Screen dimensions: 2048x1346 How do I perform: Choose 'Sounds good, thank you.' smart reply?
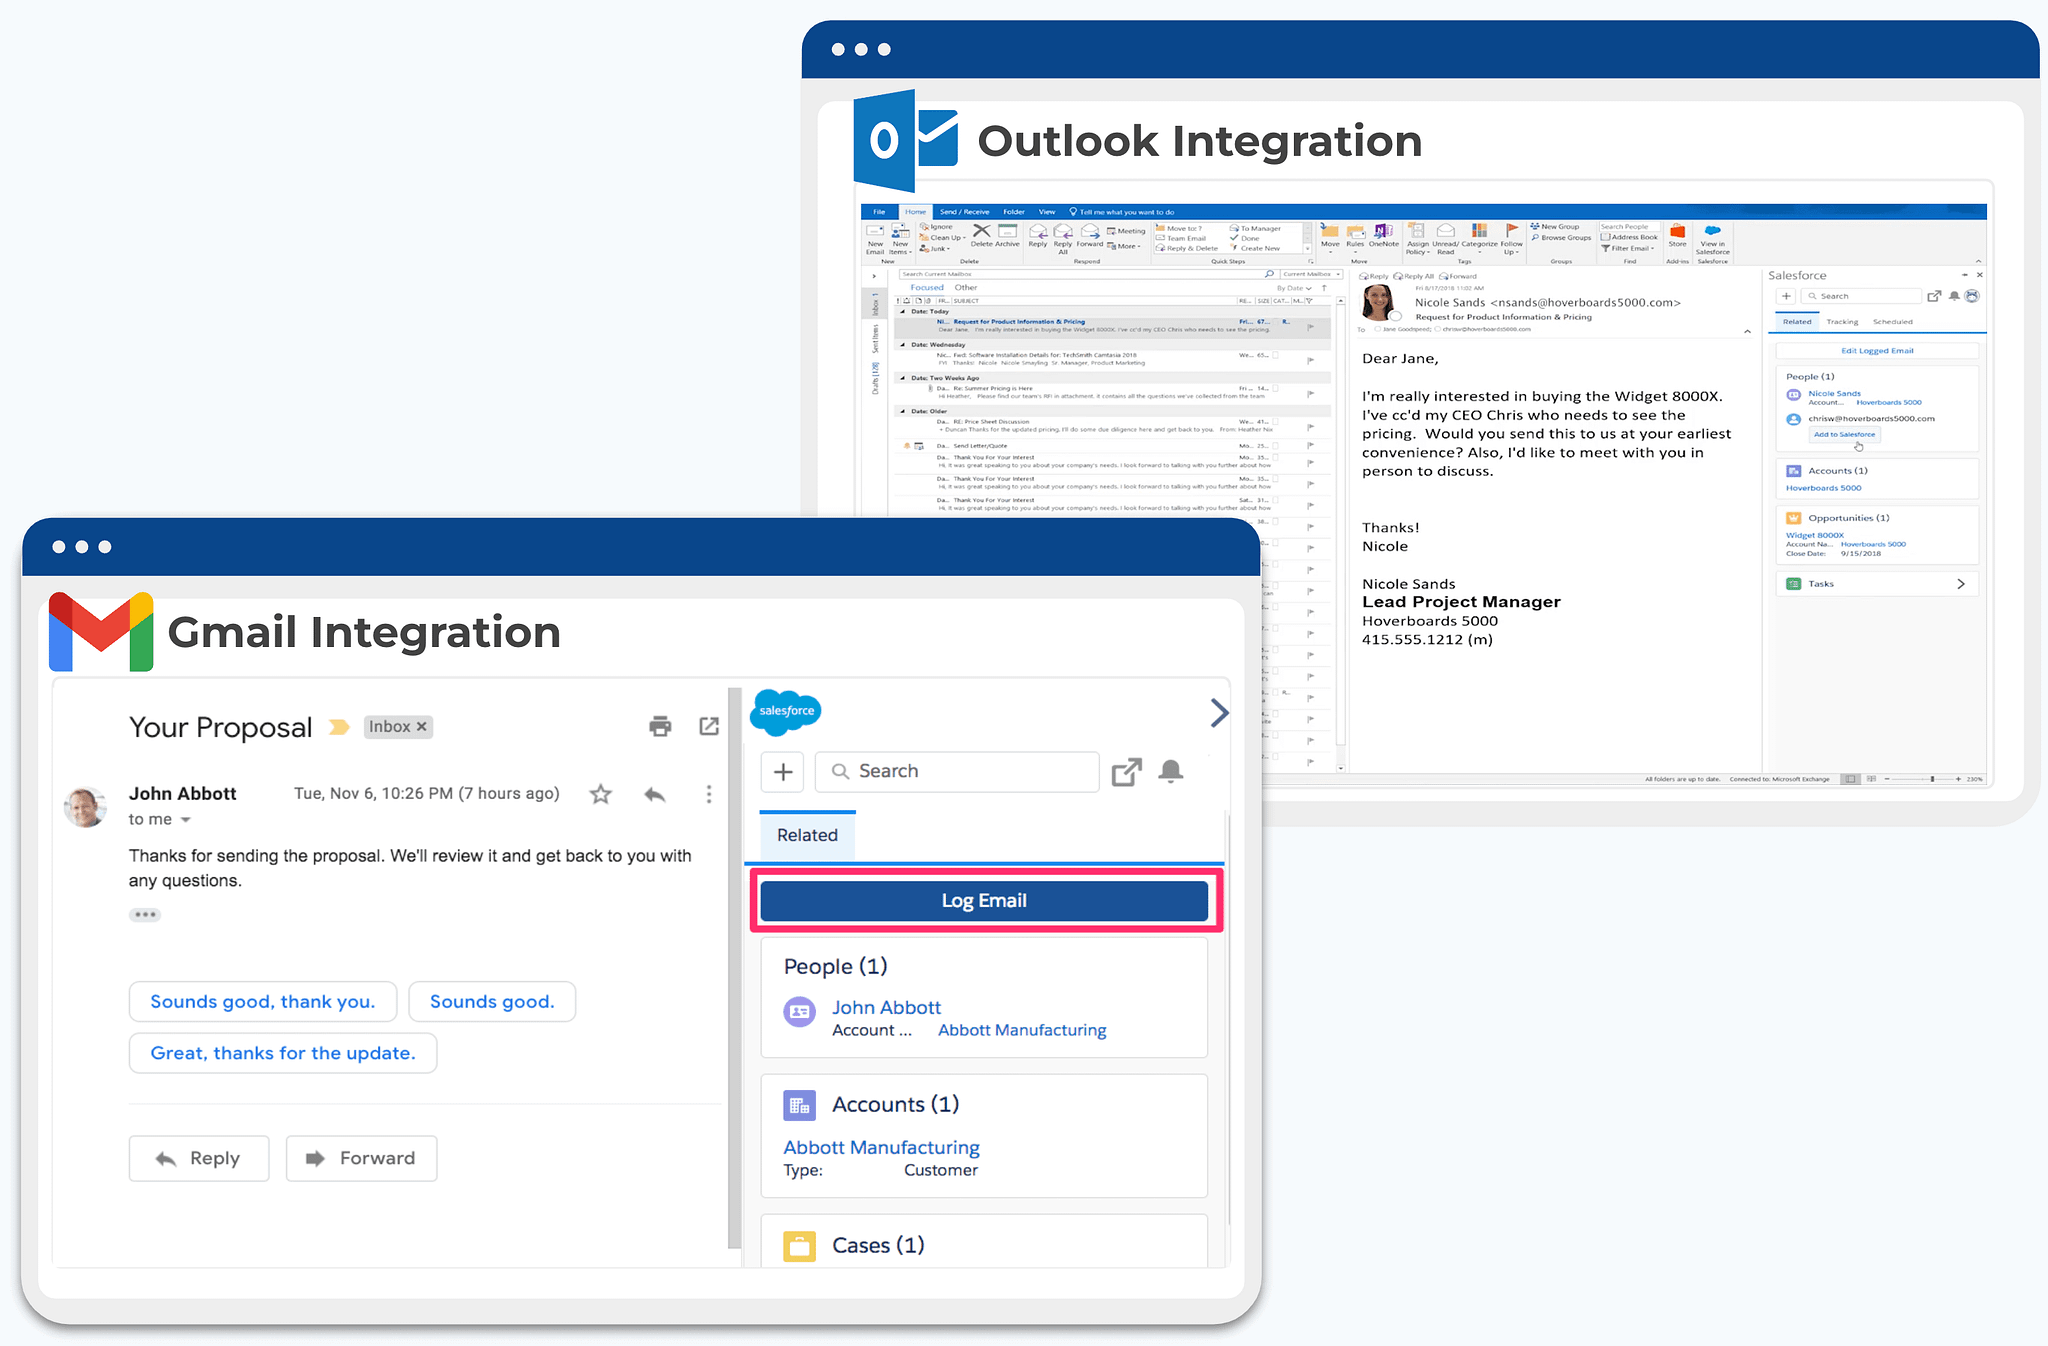click(x=263, y=1002)
